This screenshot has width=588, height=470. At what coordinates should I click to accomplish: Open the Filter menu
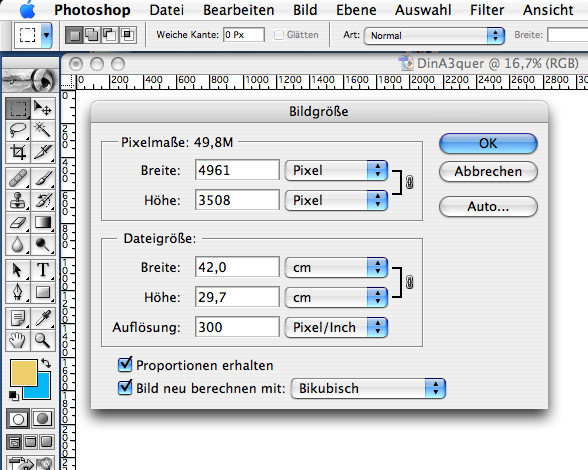[x=487, y=10]
